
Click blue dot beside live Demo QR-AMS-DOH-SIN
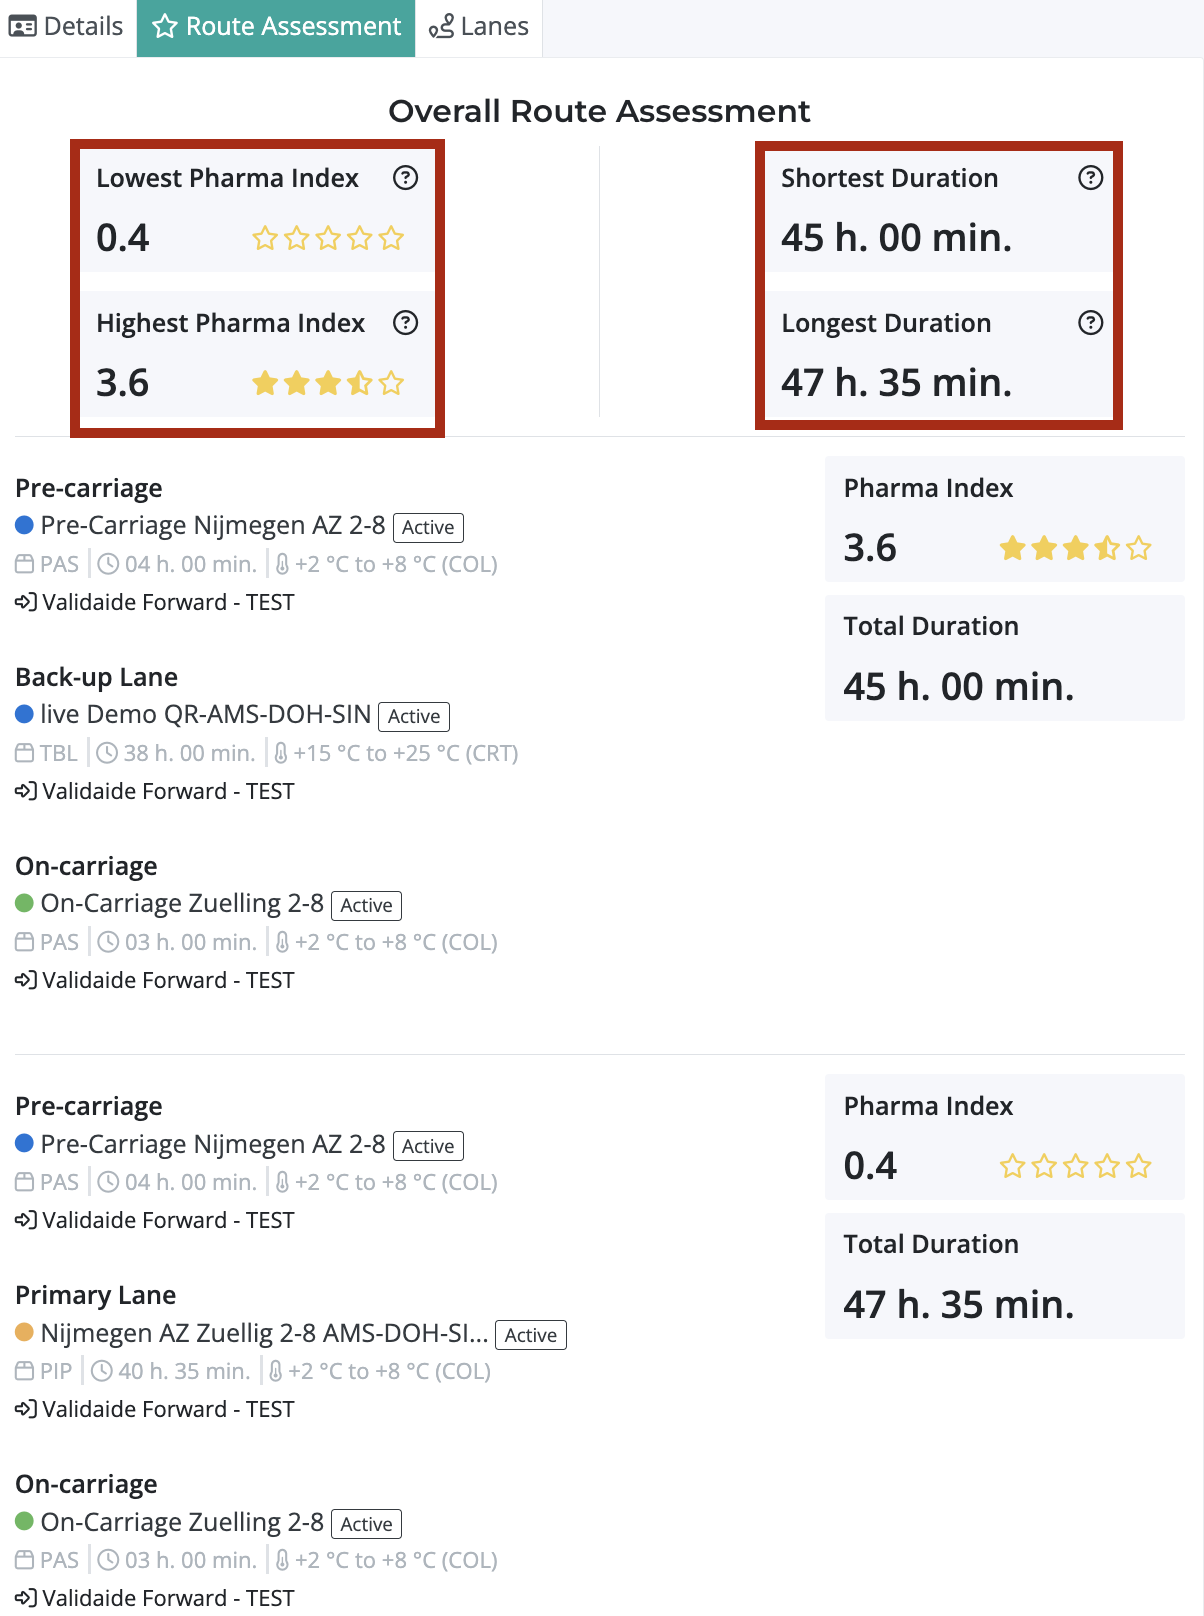coord(25,715)
